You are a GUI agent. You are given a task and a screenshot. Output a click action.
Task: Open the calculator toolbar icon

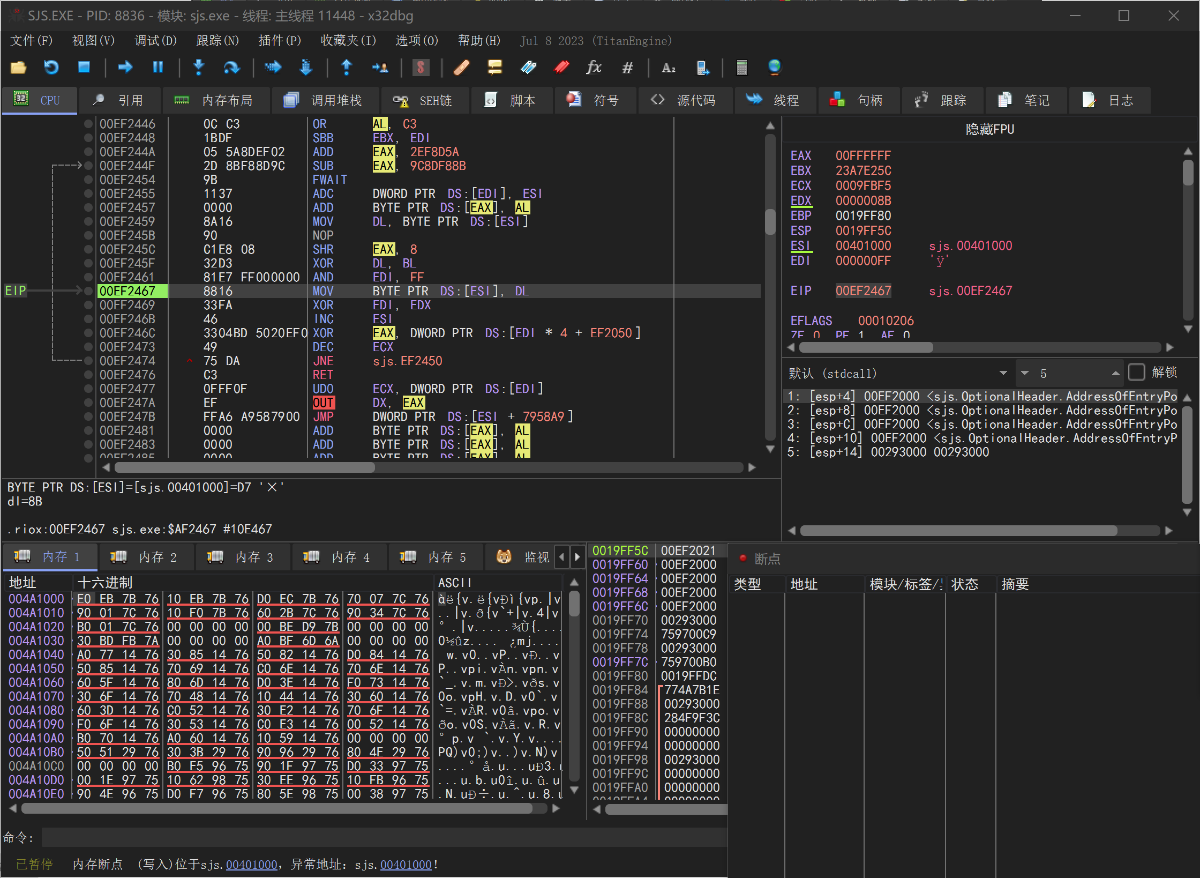coord(741,67)
